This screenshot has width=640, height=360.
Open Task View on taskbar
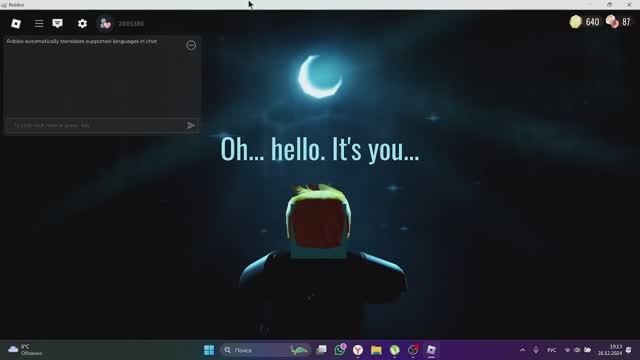(322, 350)
